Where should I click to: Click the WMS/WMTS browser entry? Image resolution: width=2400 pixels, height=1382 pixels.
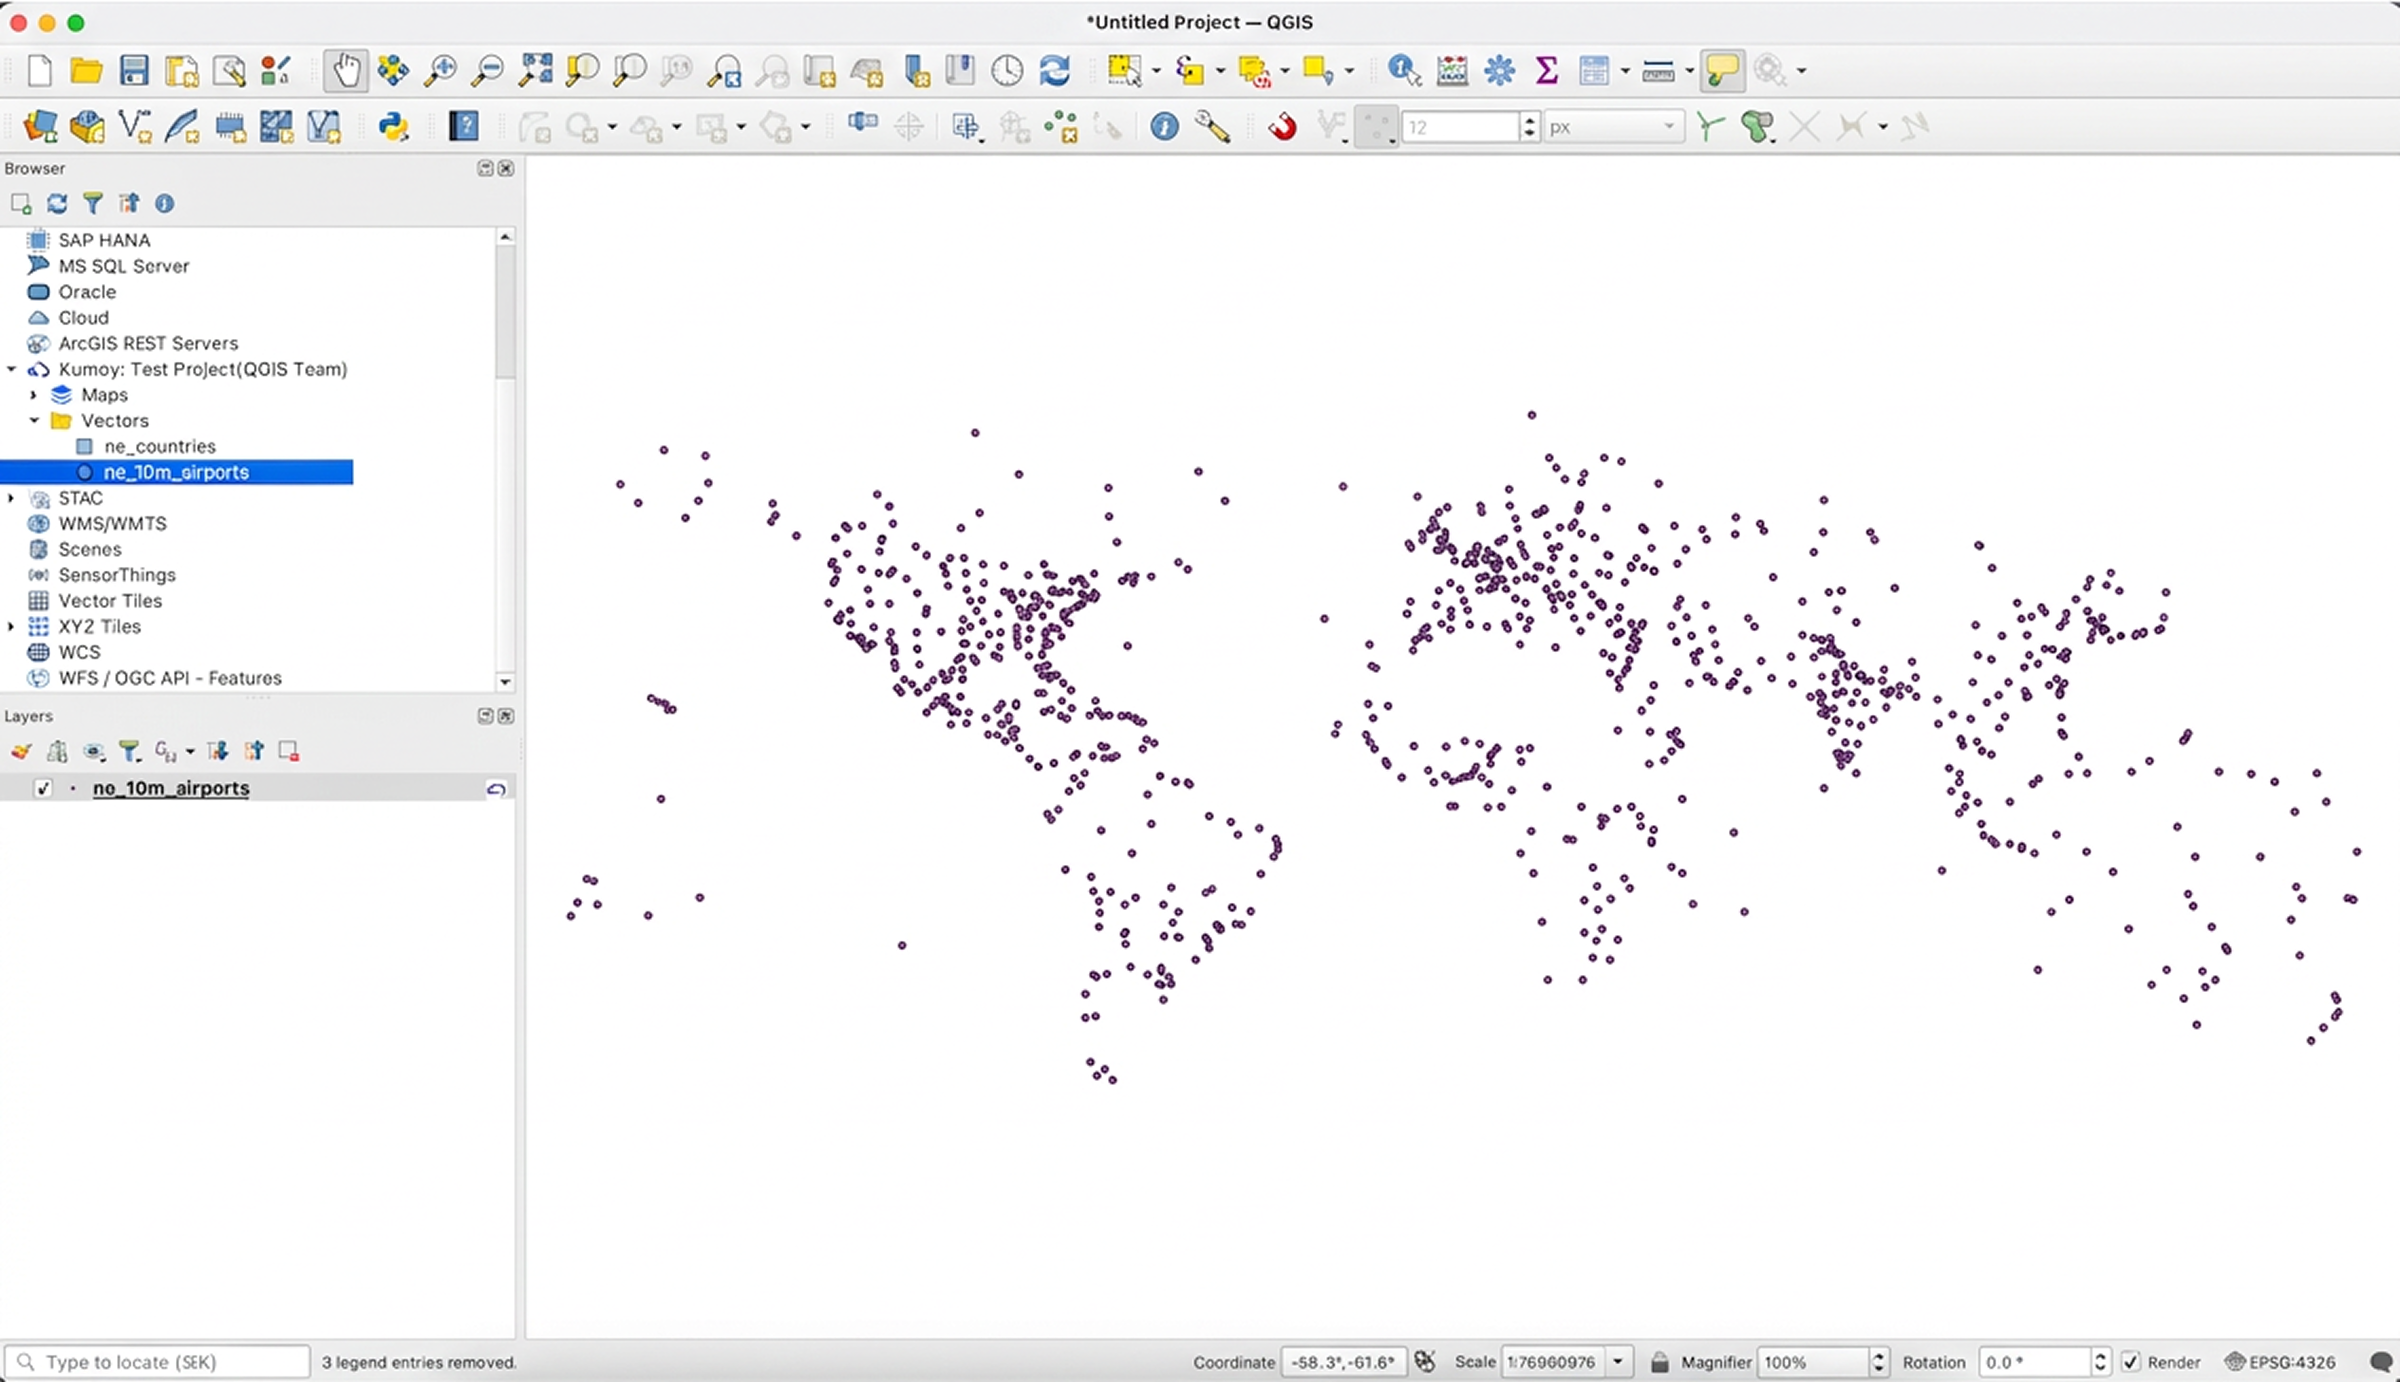tap(112, 524)
